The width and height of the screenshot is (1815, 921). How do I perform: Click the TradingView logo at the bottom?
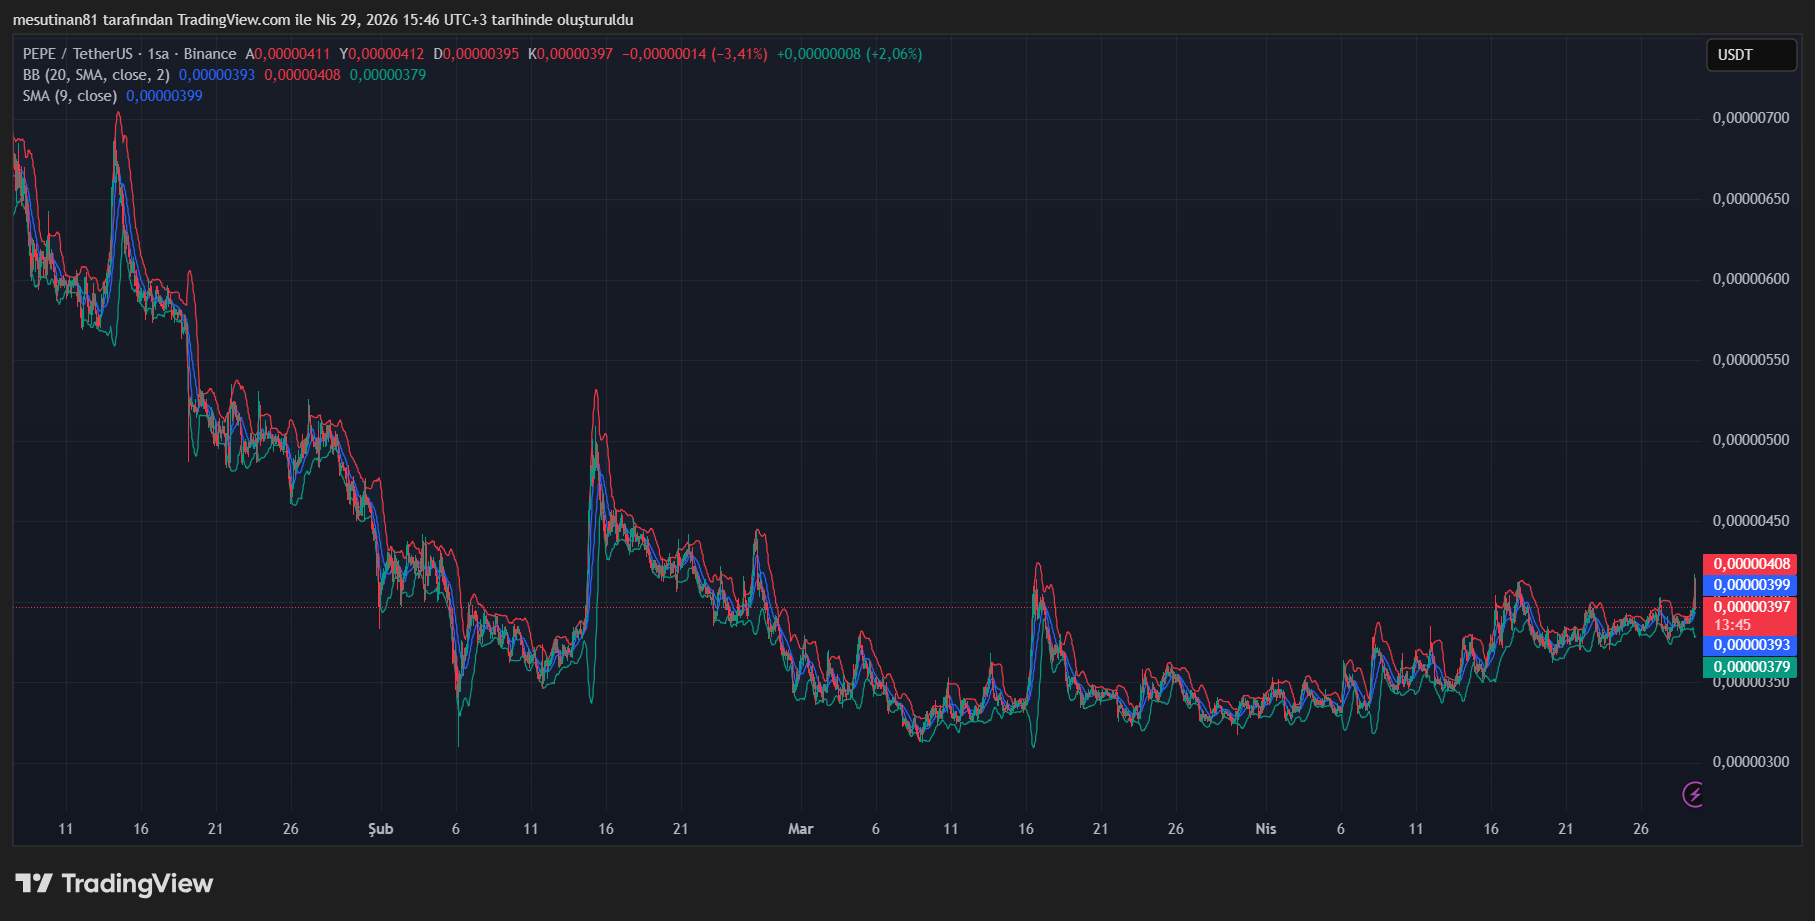click(115, 883)
